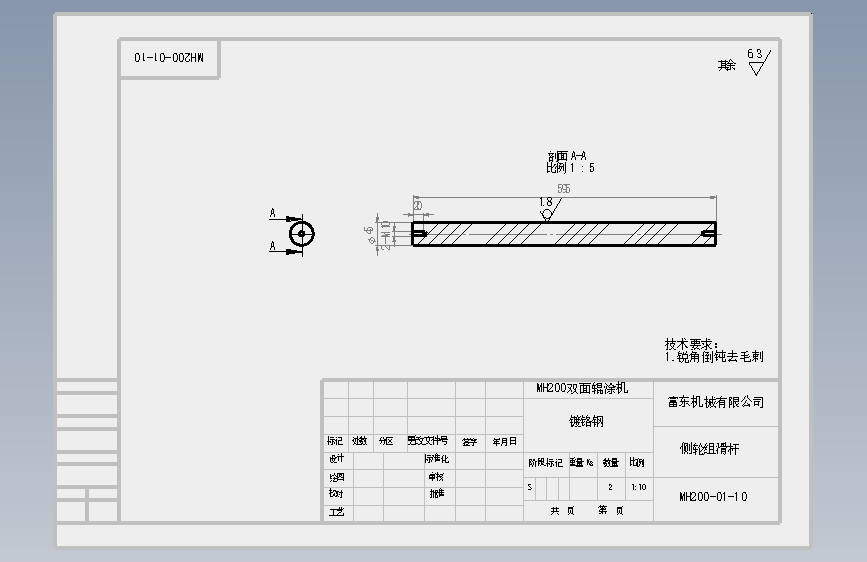Click the '审核' cell
This screenshot has height=562, width=867.
tap(436, 476)
